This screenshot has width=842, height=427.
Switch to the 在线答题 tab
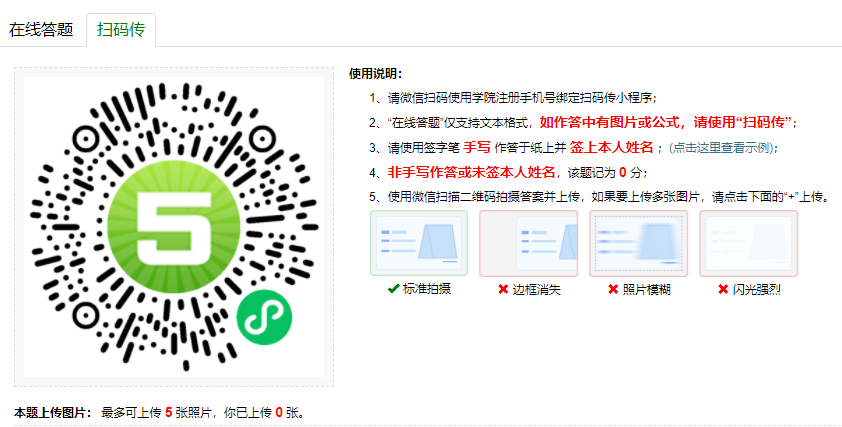pyautogui.click(x=41, y=30)
